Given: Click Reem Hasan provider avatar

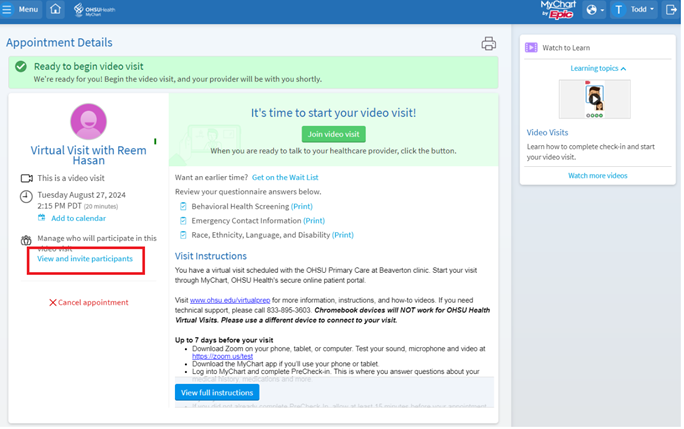Looking at the screenshot, I should 88,122.
